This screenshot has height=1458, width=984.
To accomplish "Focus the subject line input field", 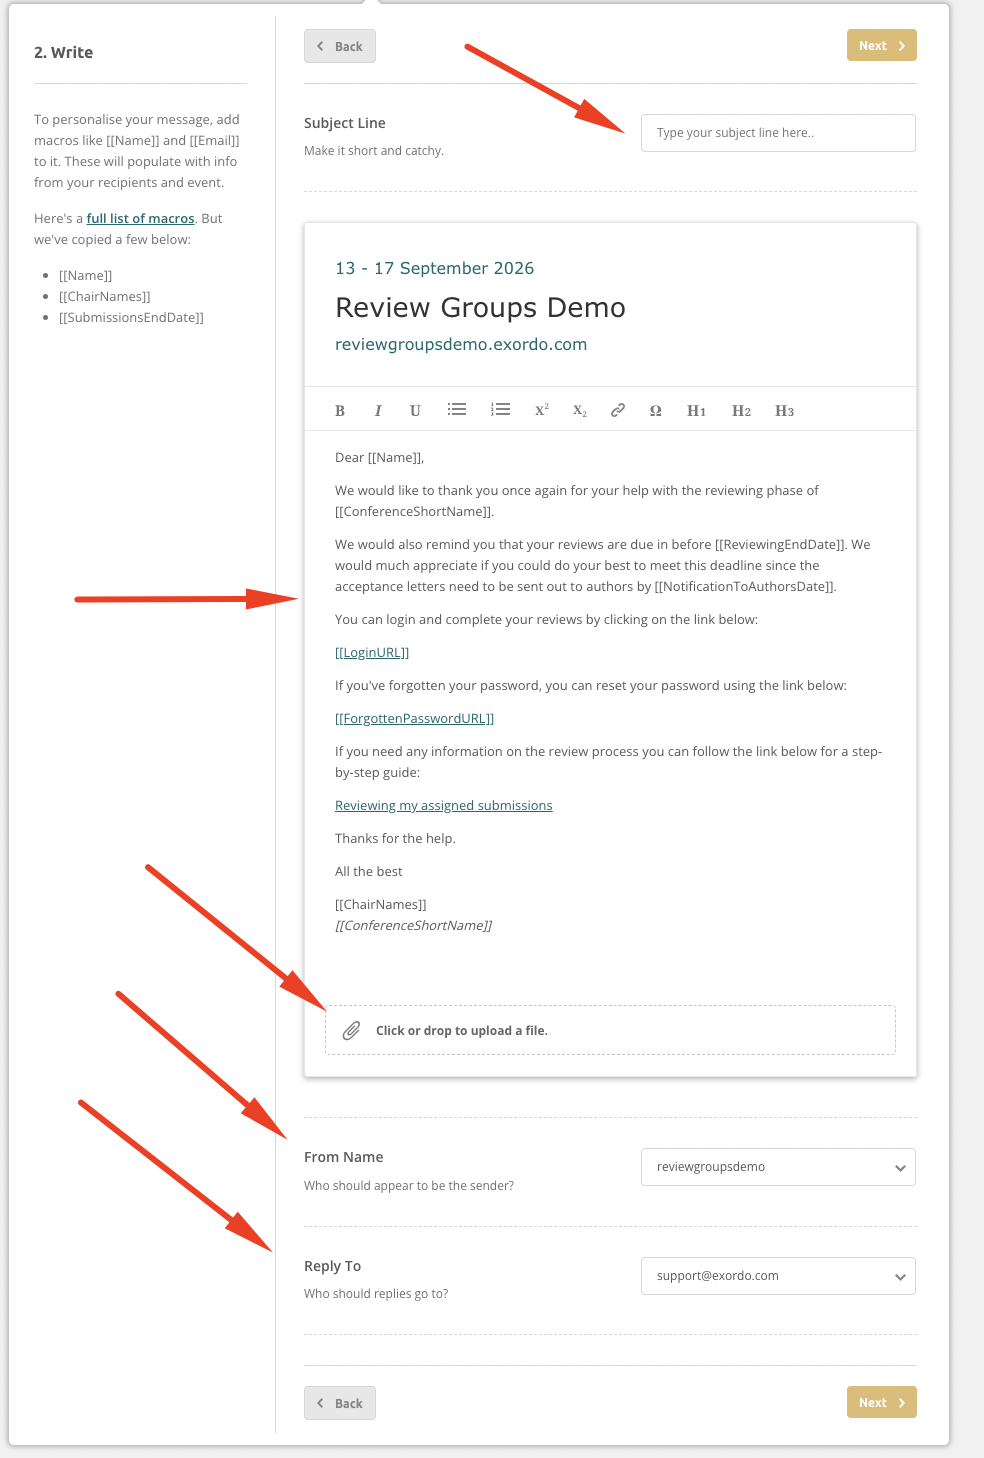I will click(x=778, y=133).
